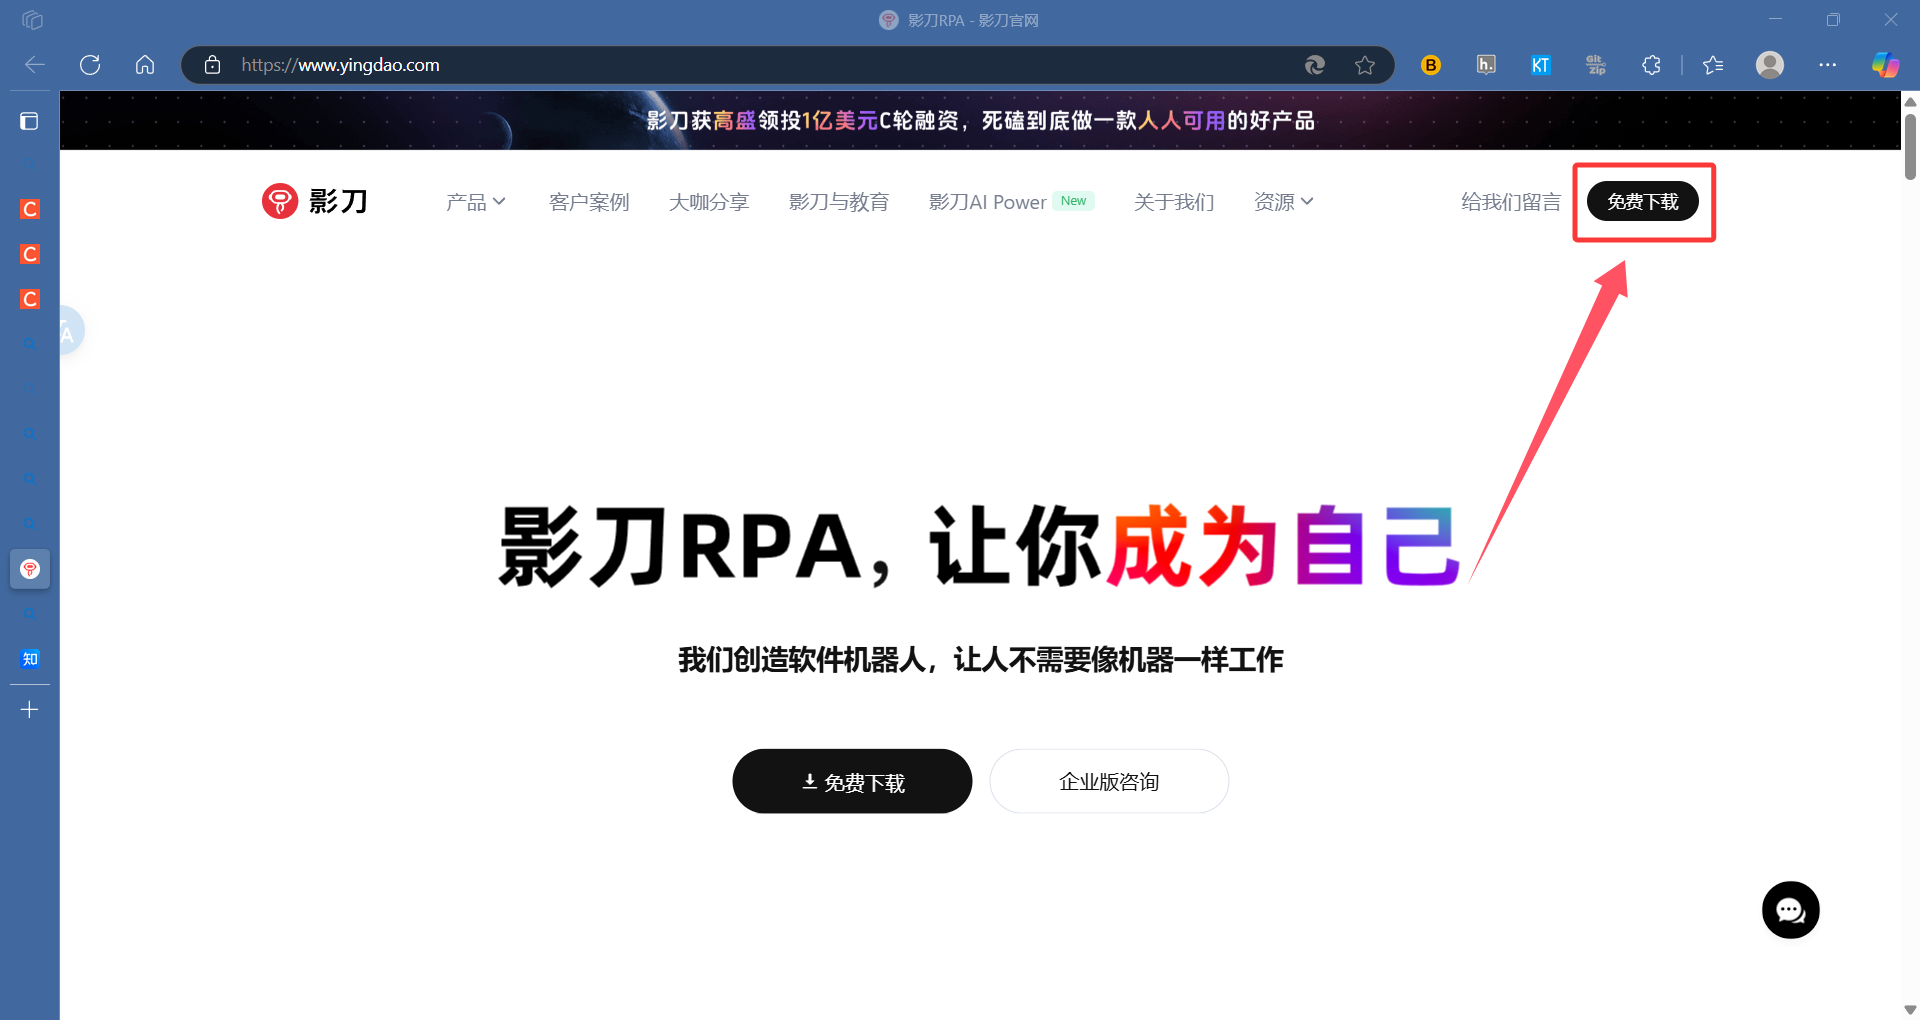This screenshot has height=1020, width=1920.
Task: Click the extension icon right of KT
Action: (1596, 65)
